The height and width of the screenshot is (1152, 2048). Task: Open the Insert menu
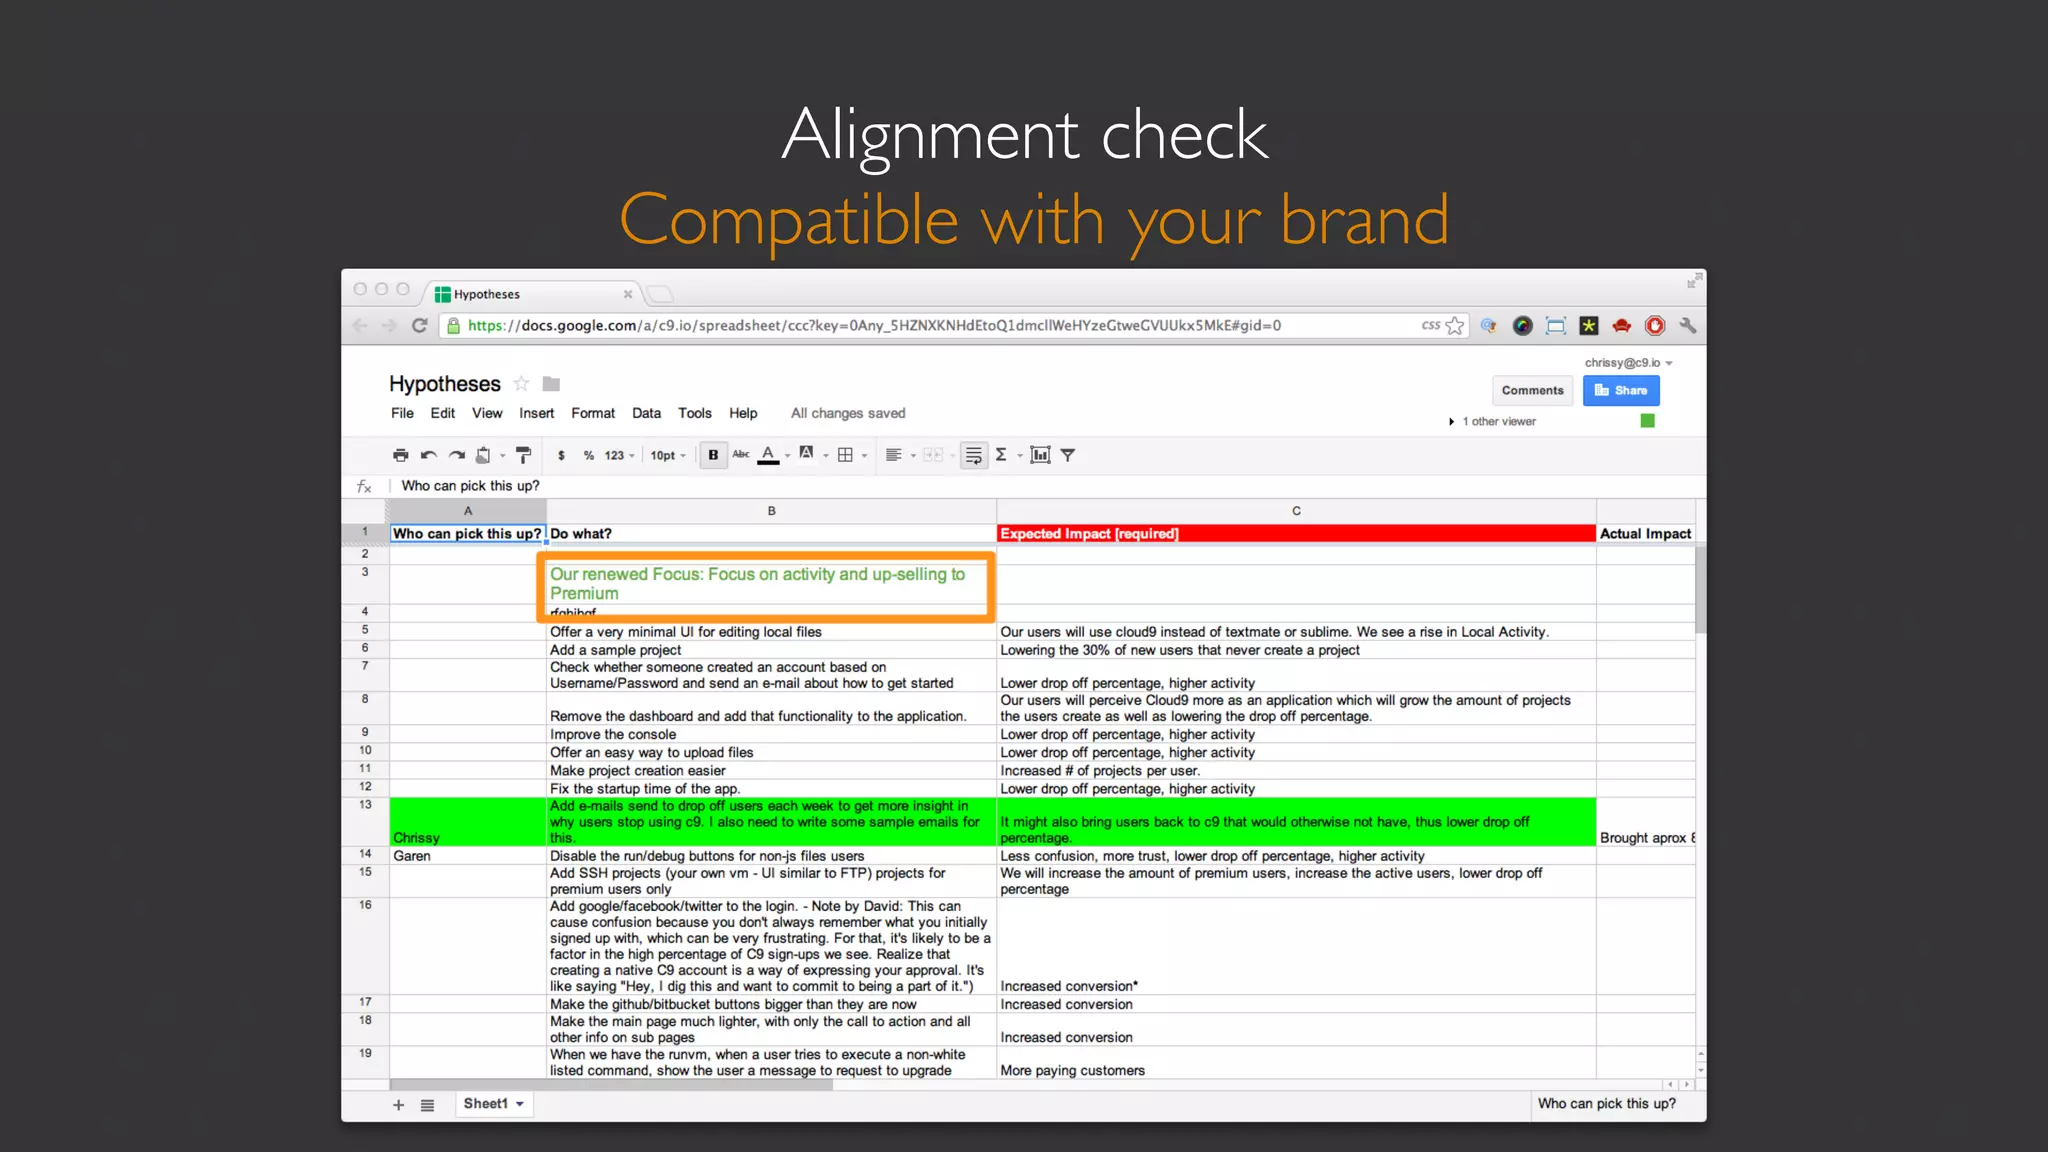536,413
